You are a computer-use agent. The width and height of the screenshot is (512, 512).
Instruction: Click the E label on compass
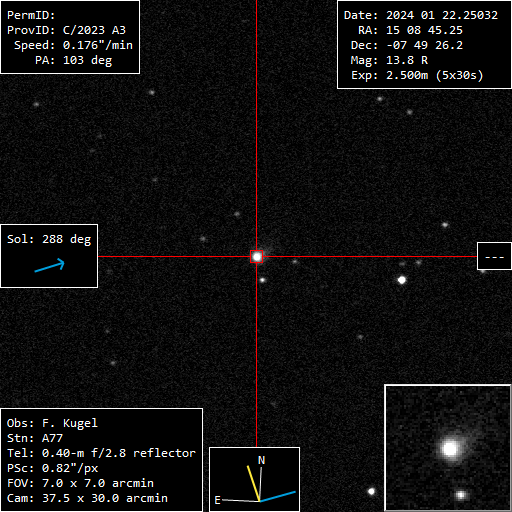(x=217, y=500)
